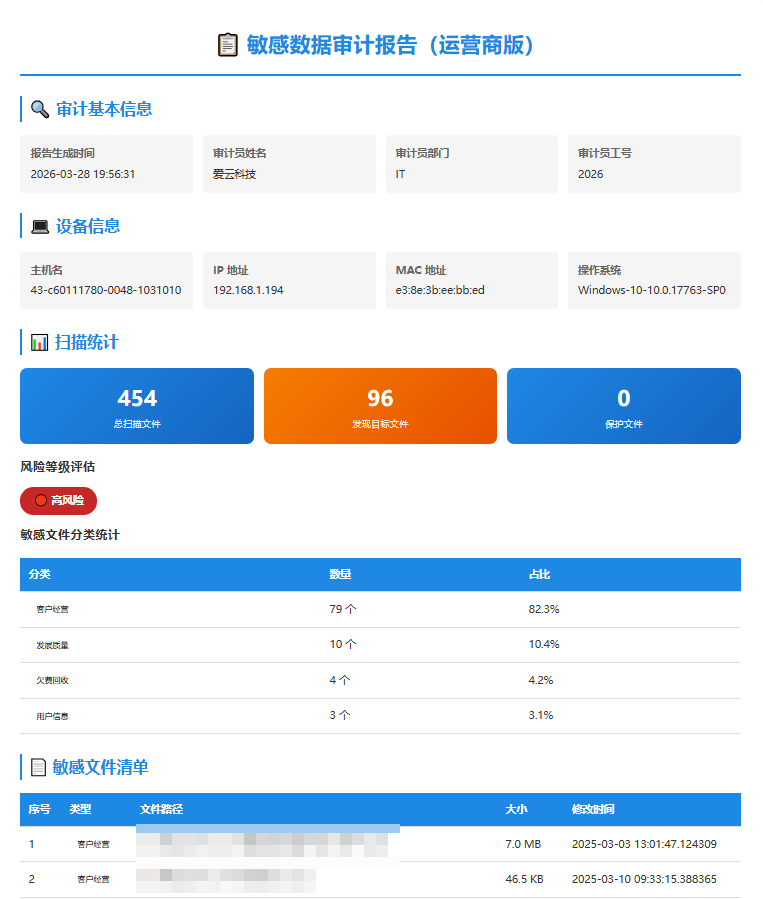This screenshot has height=899, width=763.
Task: Click the 发展质量 category row
Action: pyautogui.click(x=380, y=644)
